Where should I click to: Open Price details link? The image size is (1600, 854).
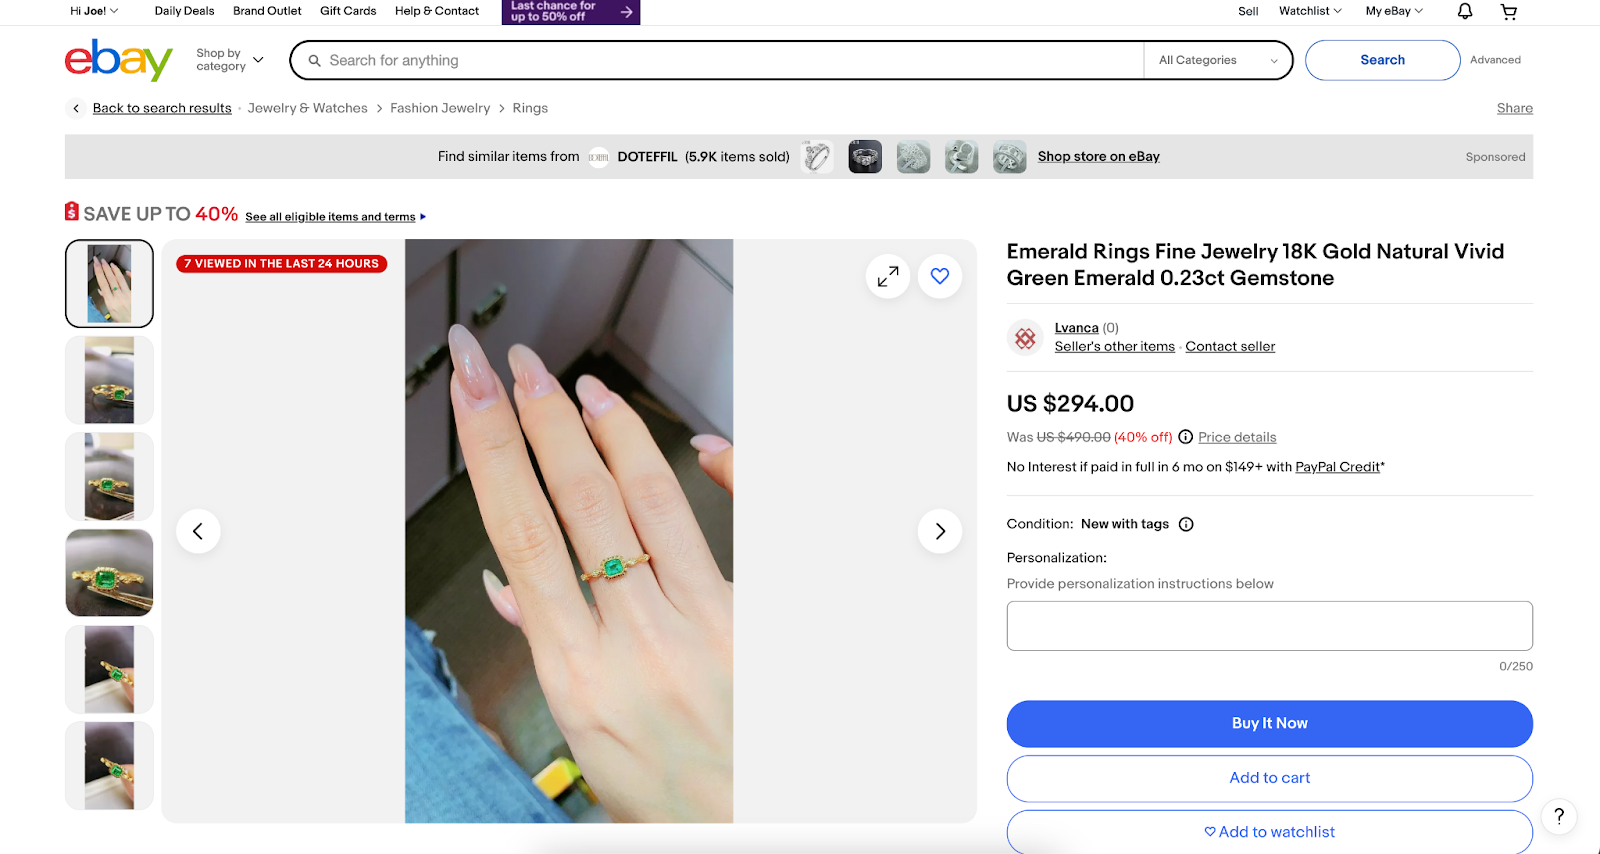(1237, 437)
